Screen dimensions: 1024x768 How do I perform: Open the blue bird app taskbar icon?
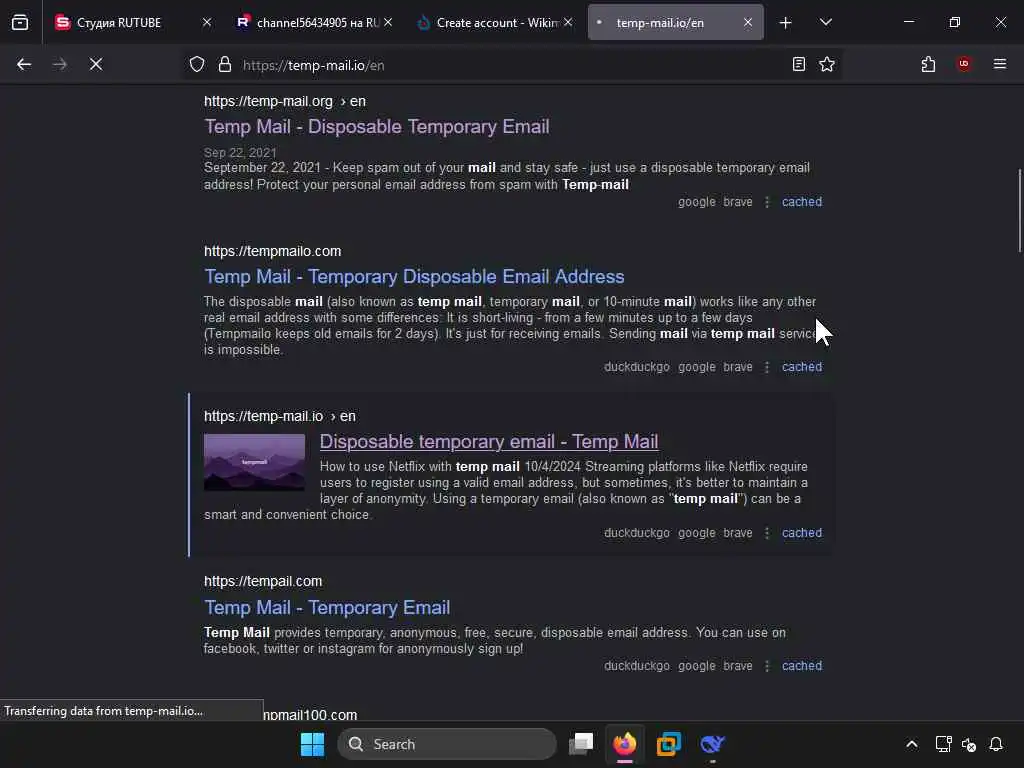(x=712, y=744)
